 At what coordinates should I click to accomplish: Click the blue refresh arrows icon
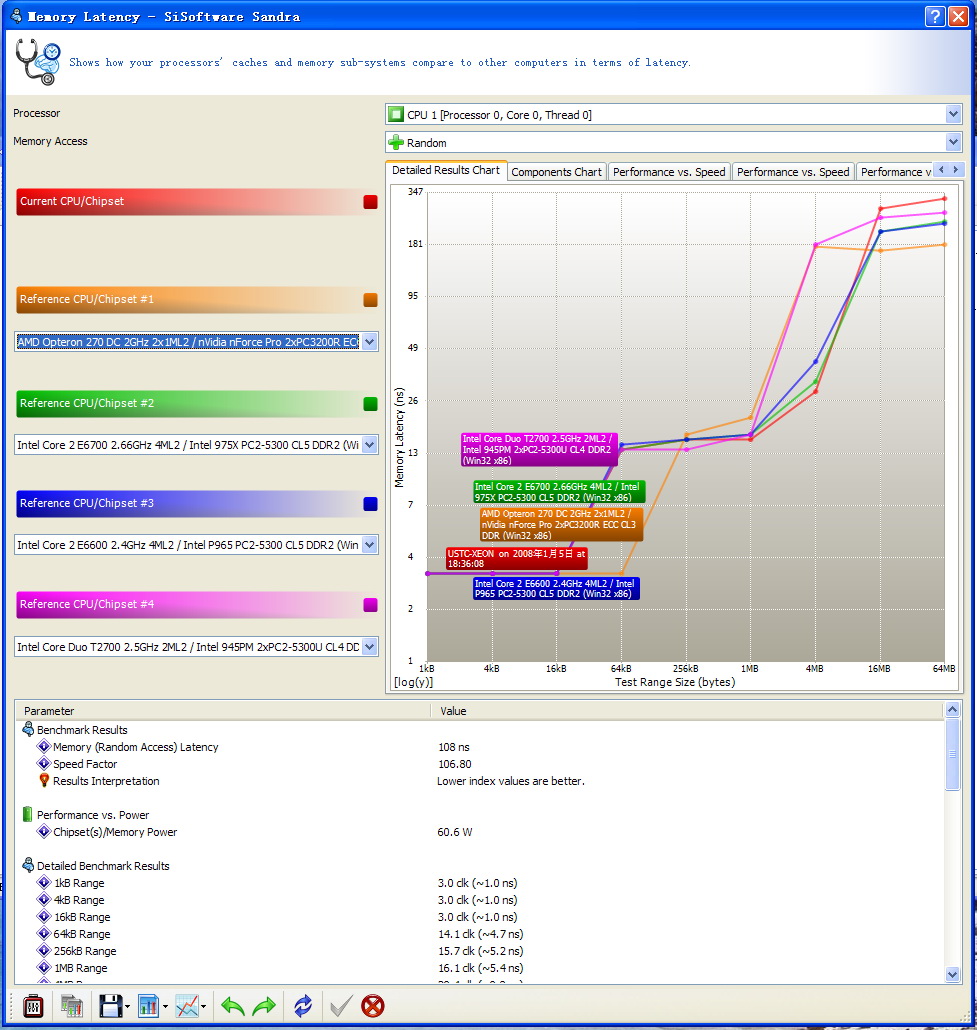[303, 1006]
